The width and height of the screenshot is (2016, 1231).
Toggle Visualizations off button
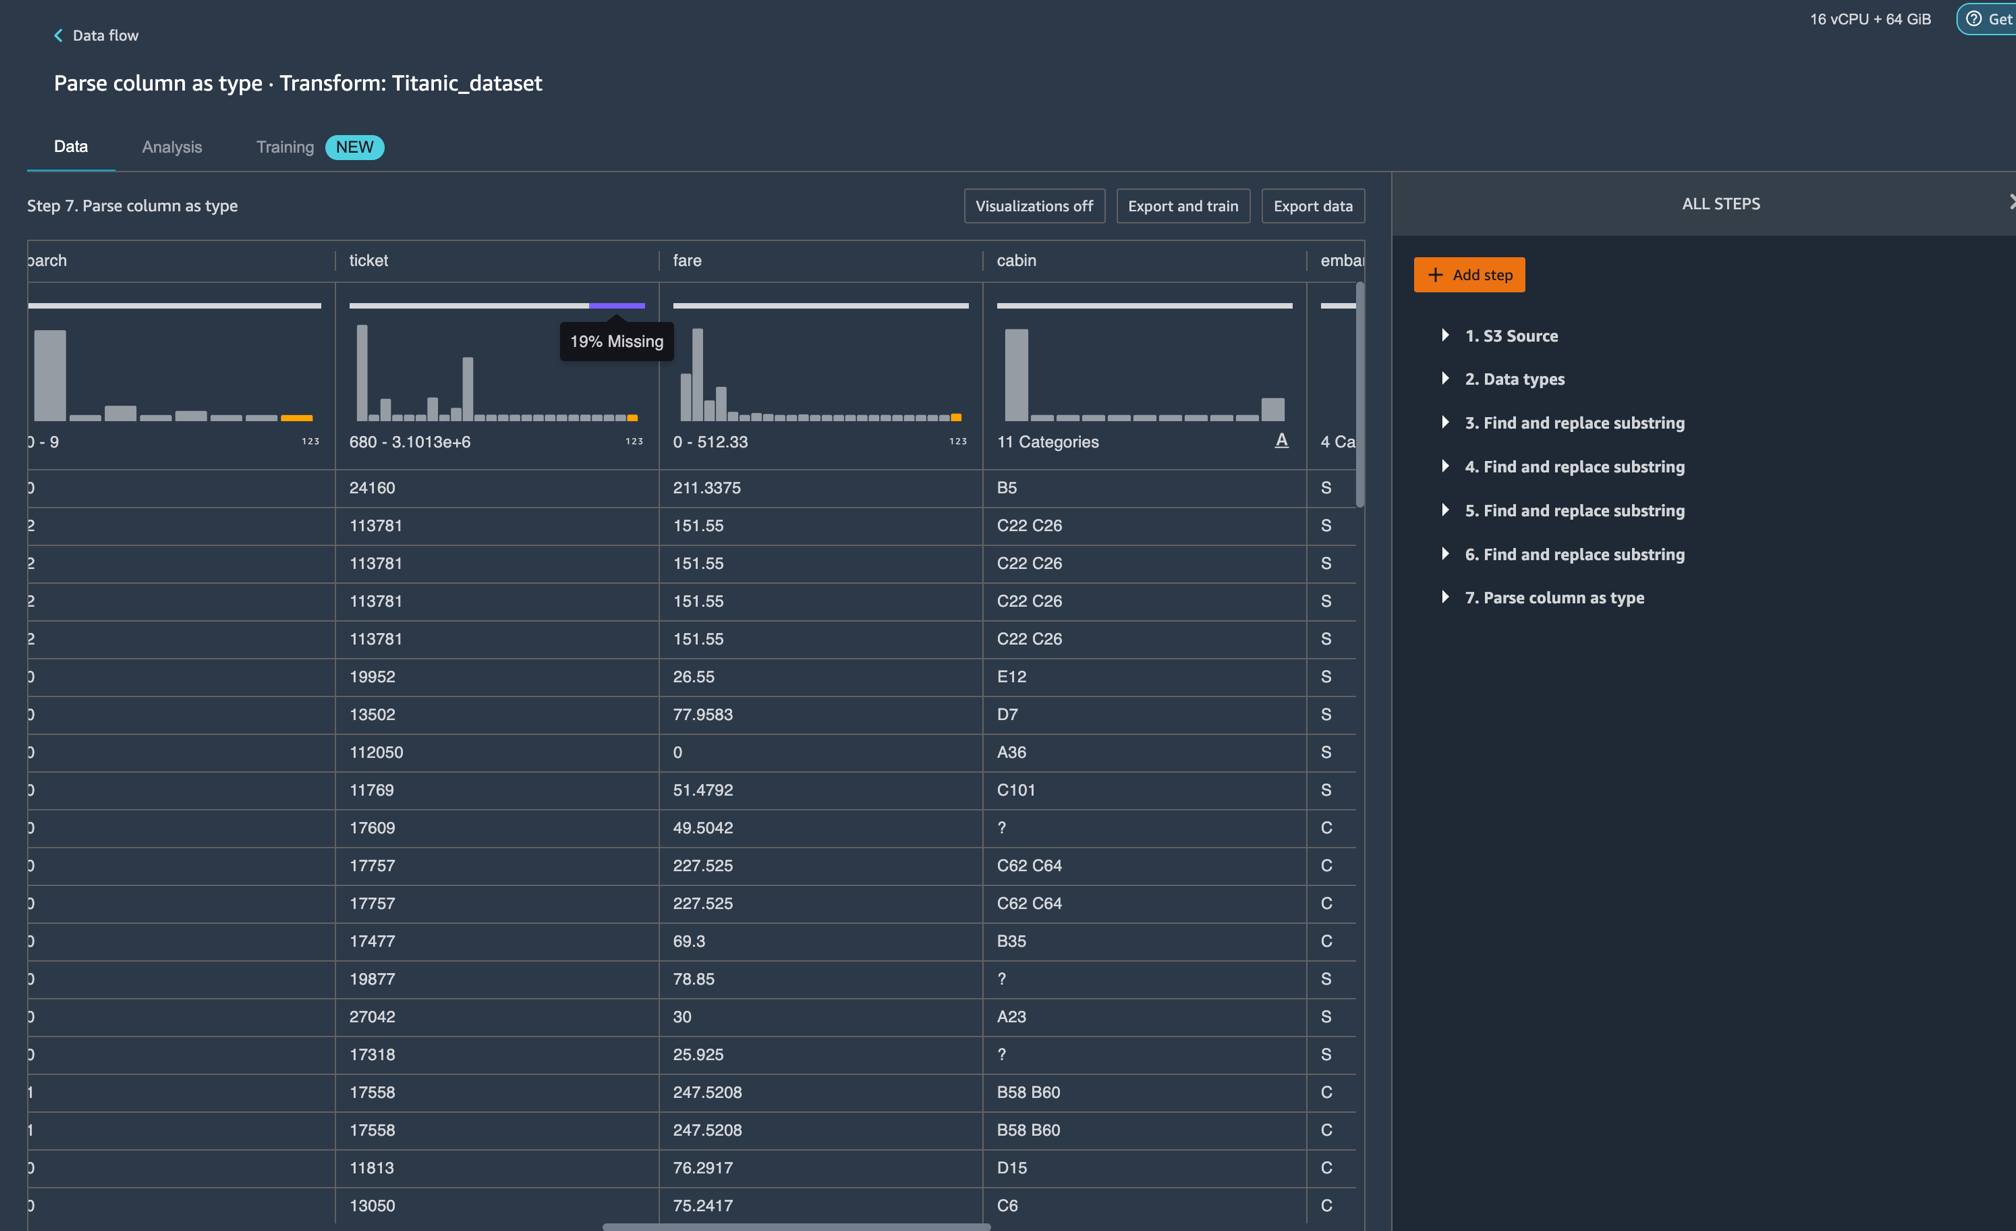coord(1034,206)
